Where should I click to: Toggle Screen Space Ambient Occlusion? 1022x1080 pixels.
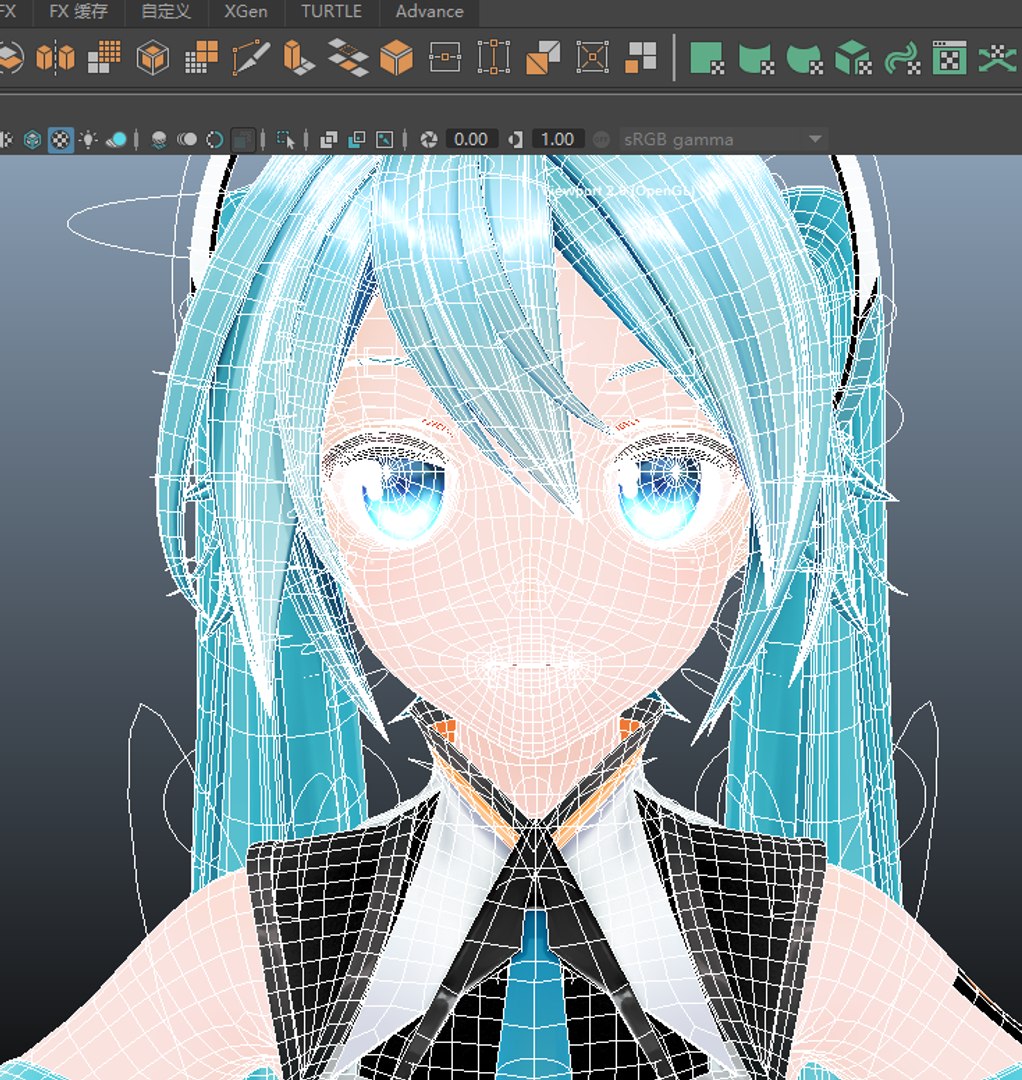[x=159, y=141]
